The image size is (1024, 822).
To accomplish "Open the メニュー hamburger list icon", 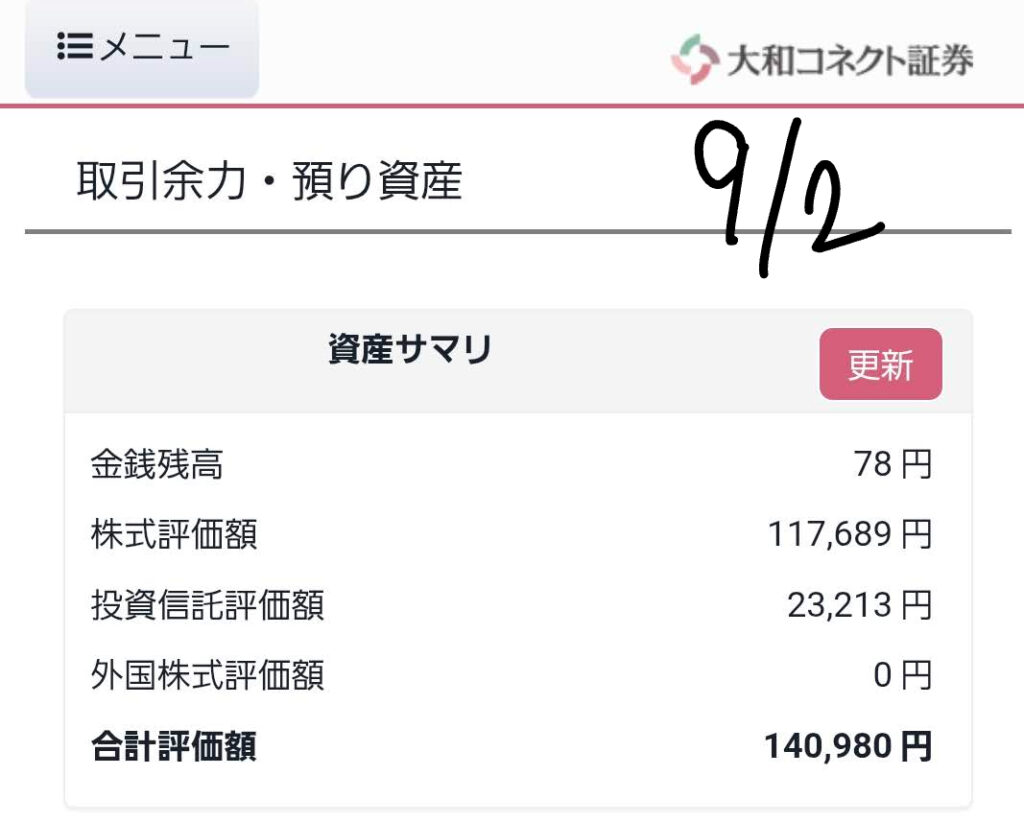I will [x=74, y=46].
